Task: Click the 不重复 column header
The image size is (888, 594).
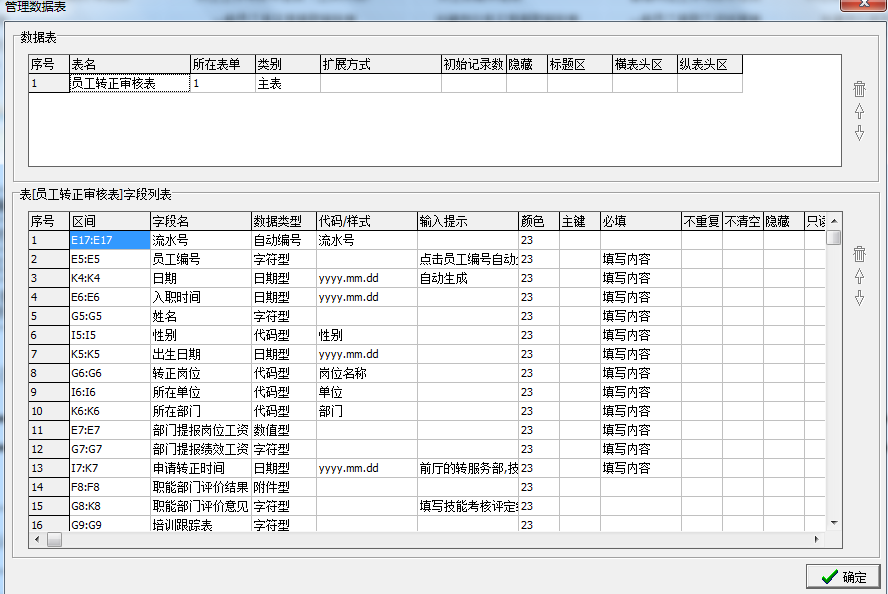Action: pyautogui.click(x=702, y=221)
